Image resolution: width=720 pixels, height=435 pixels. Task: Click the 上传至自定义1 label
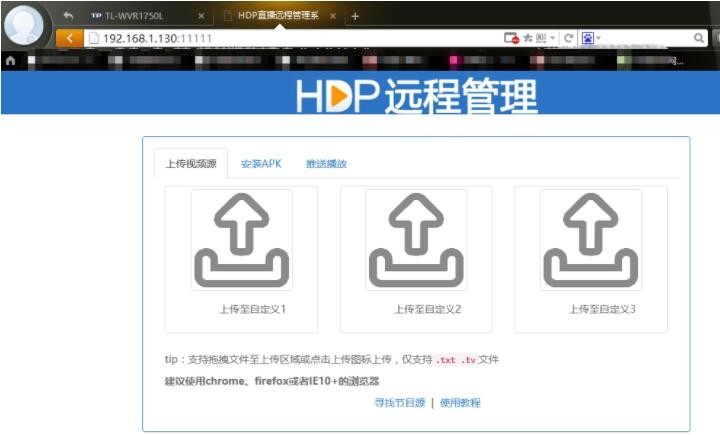(x=253, y=309)
